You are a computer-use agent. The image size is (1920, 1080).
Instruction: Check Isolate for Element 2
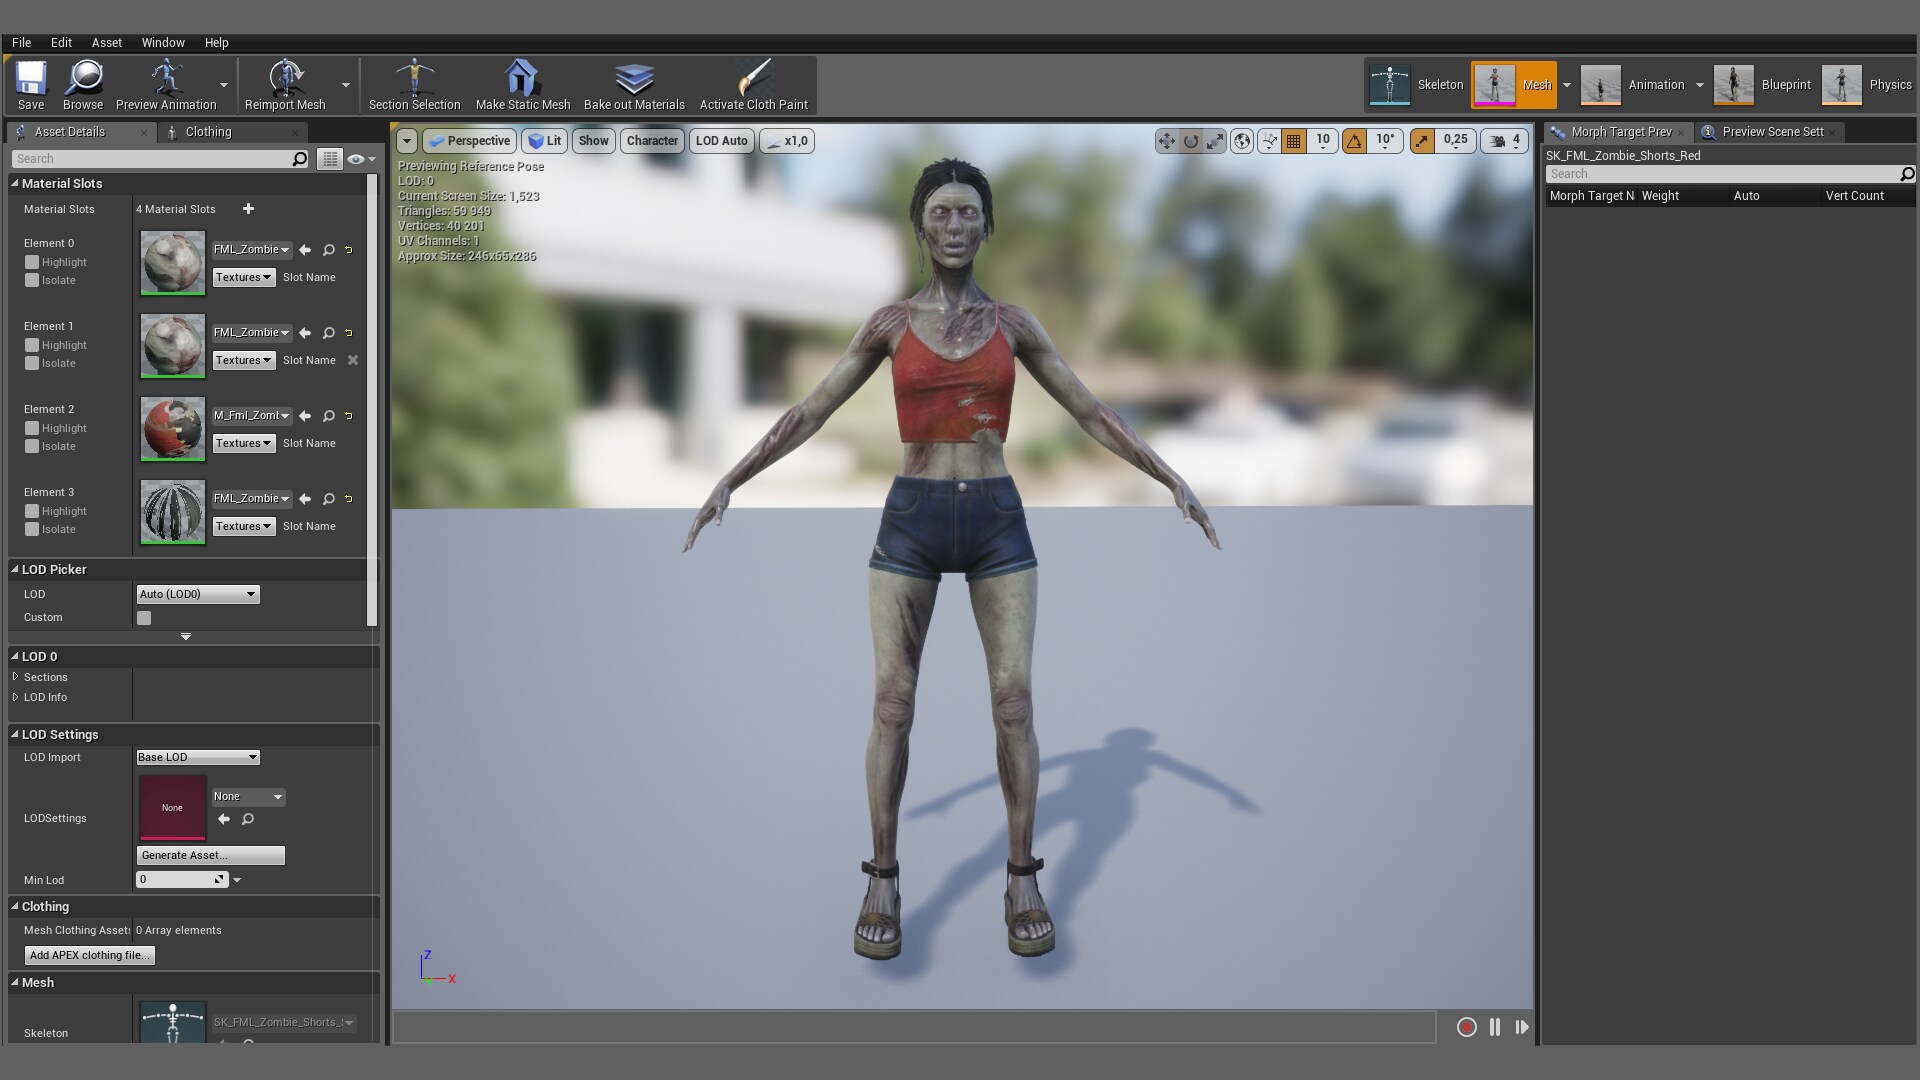coord(32,446)
